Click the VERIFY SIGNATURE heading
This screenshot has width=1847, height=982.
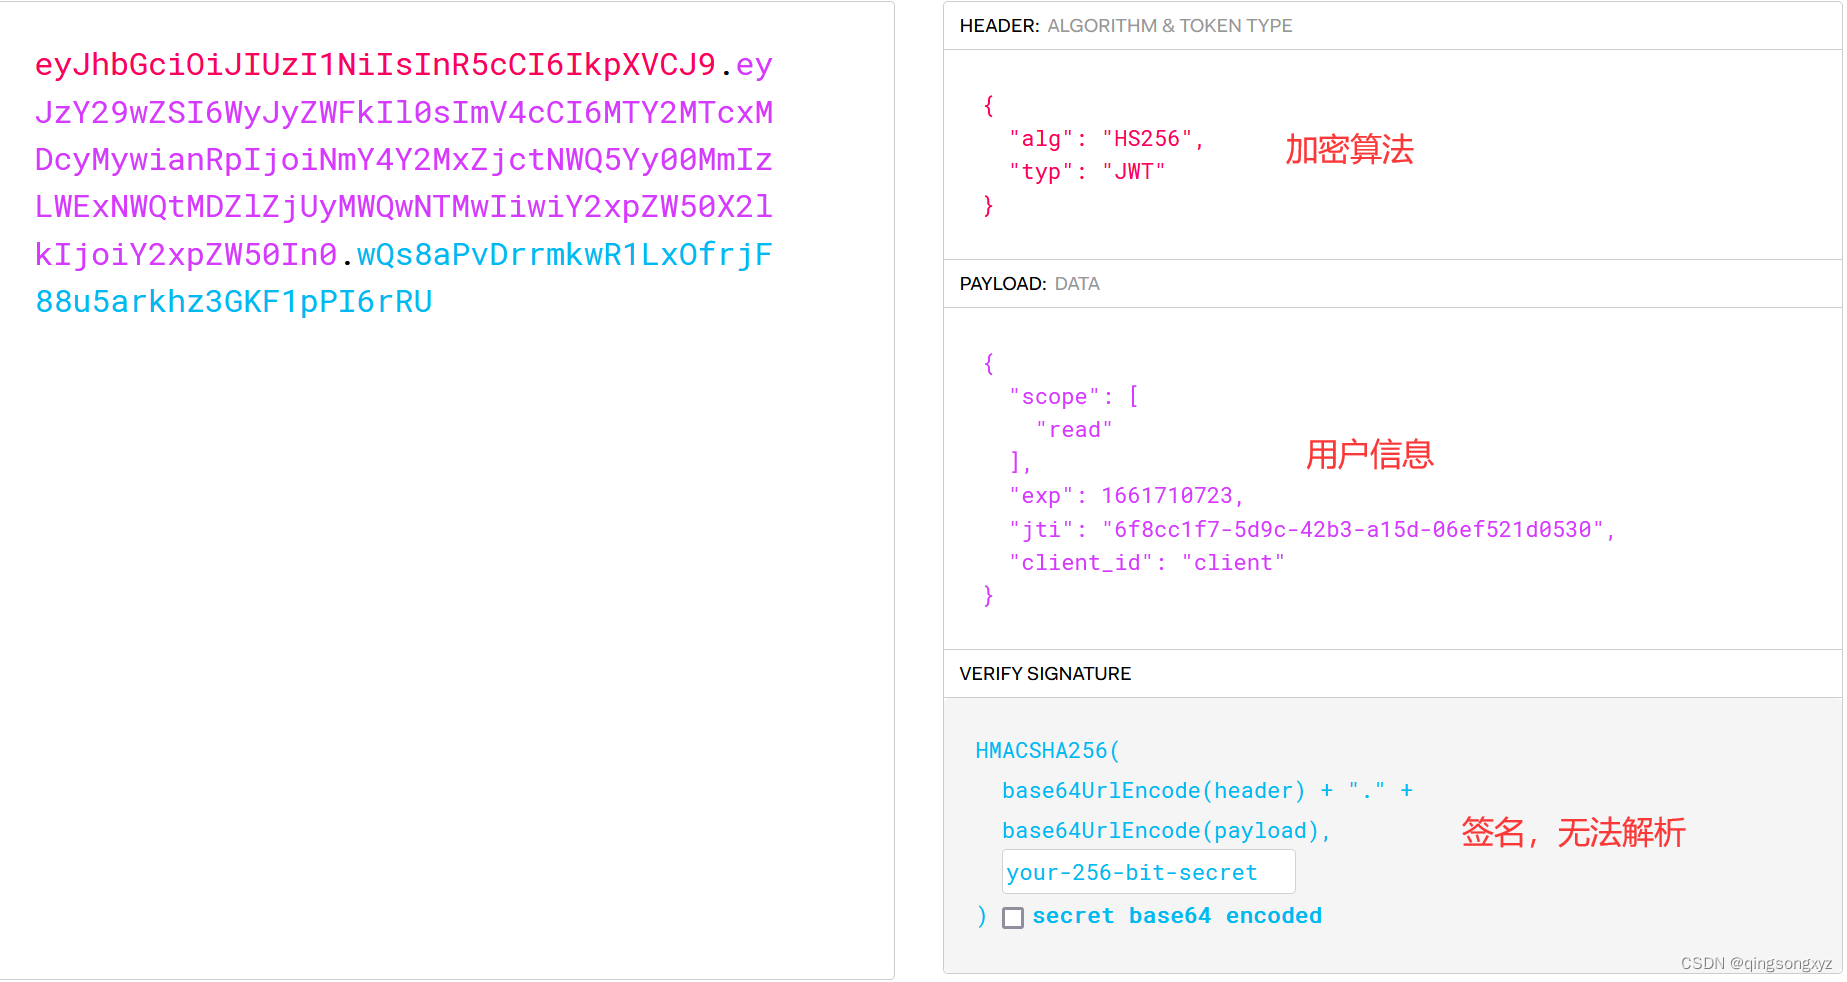[x=1045, y=674]
